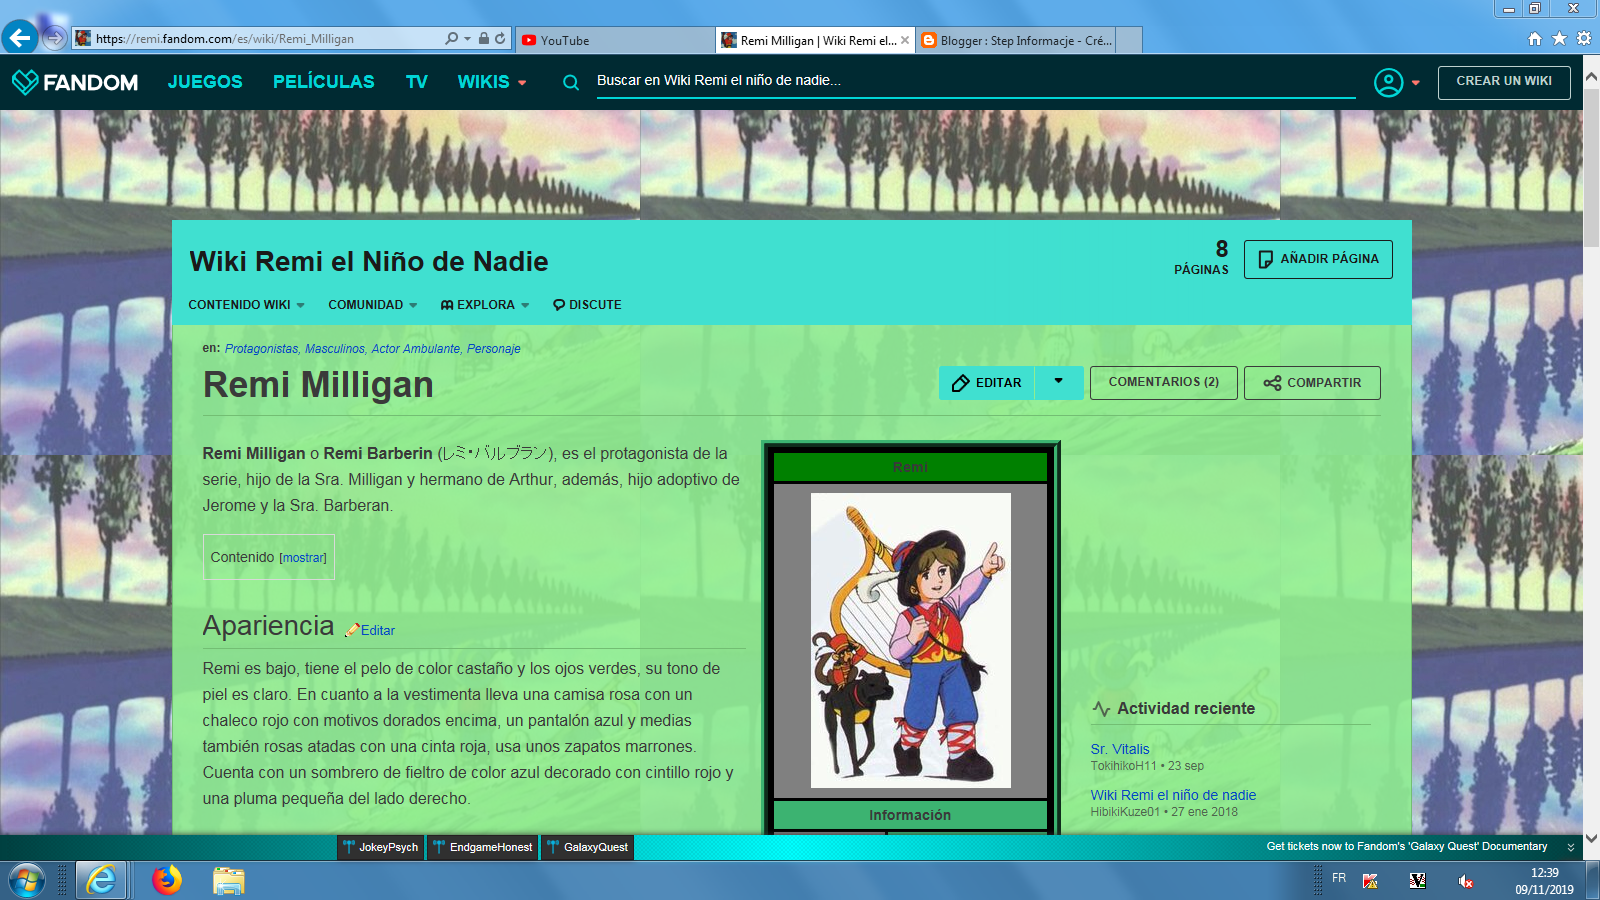
Task: Open the PELÍCULAS navigation item
Action: point(324,82)
